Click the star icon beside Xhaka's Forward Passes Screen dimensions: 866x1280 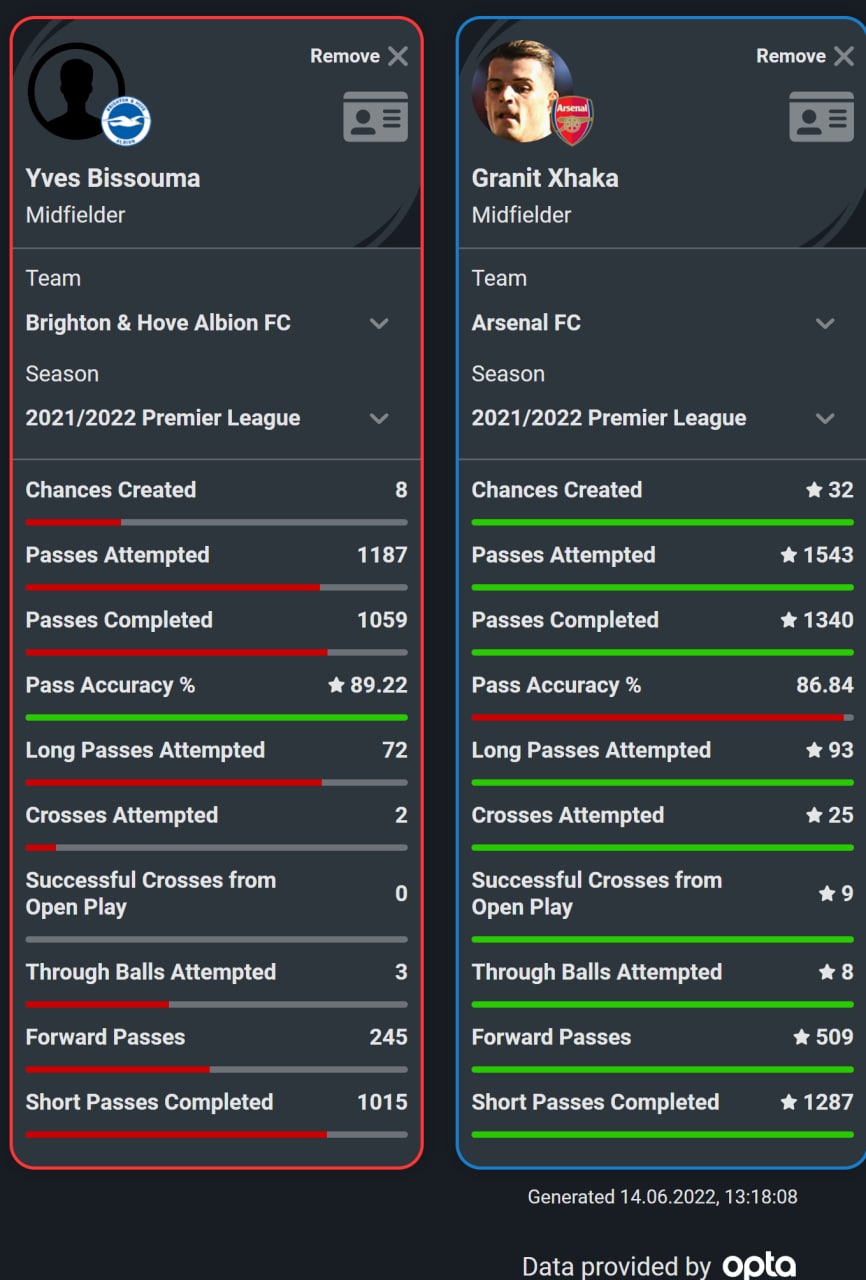click(802, 1038)
